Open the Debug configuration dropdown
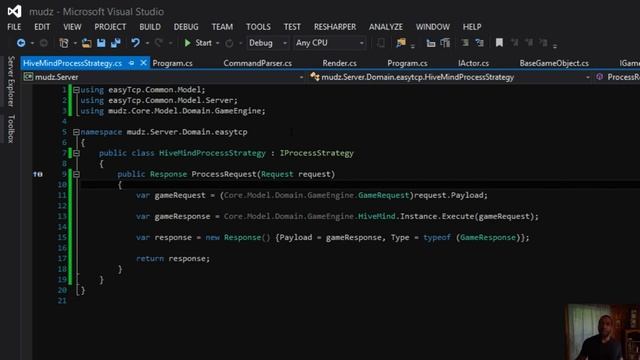 (x=267, y=43)
